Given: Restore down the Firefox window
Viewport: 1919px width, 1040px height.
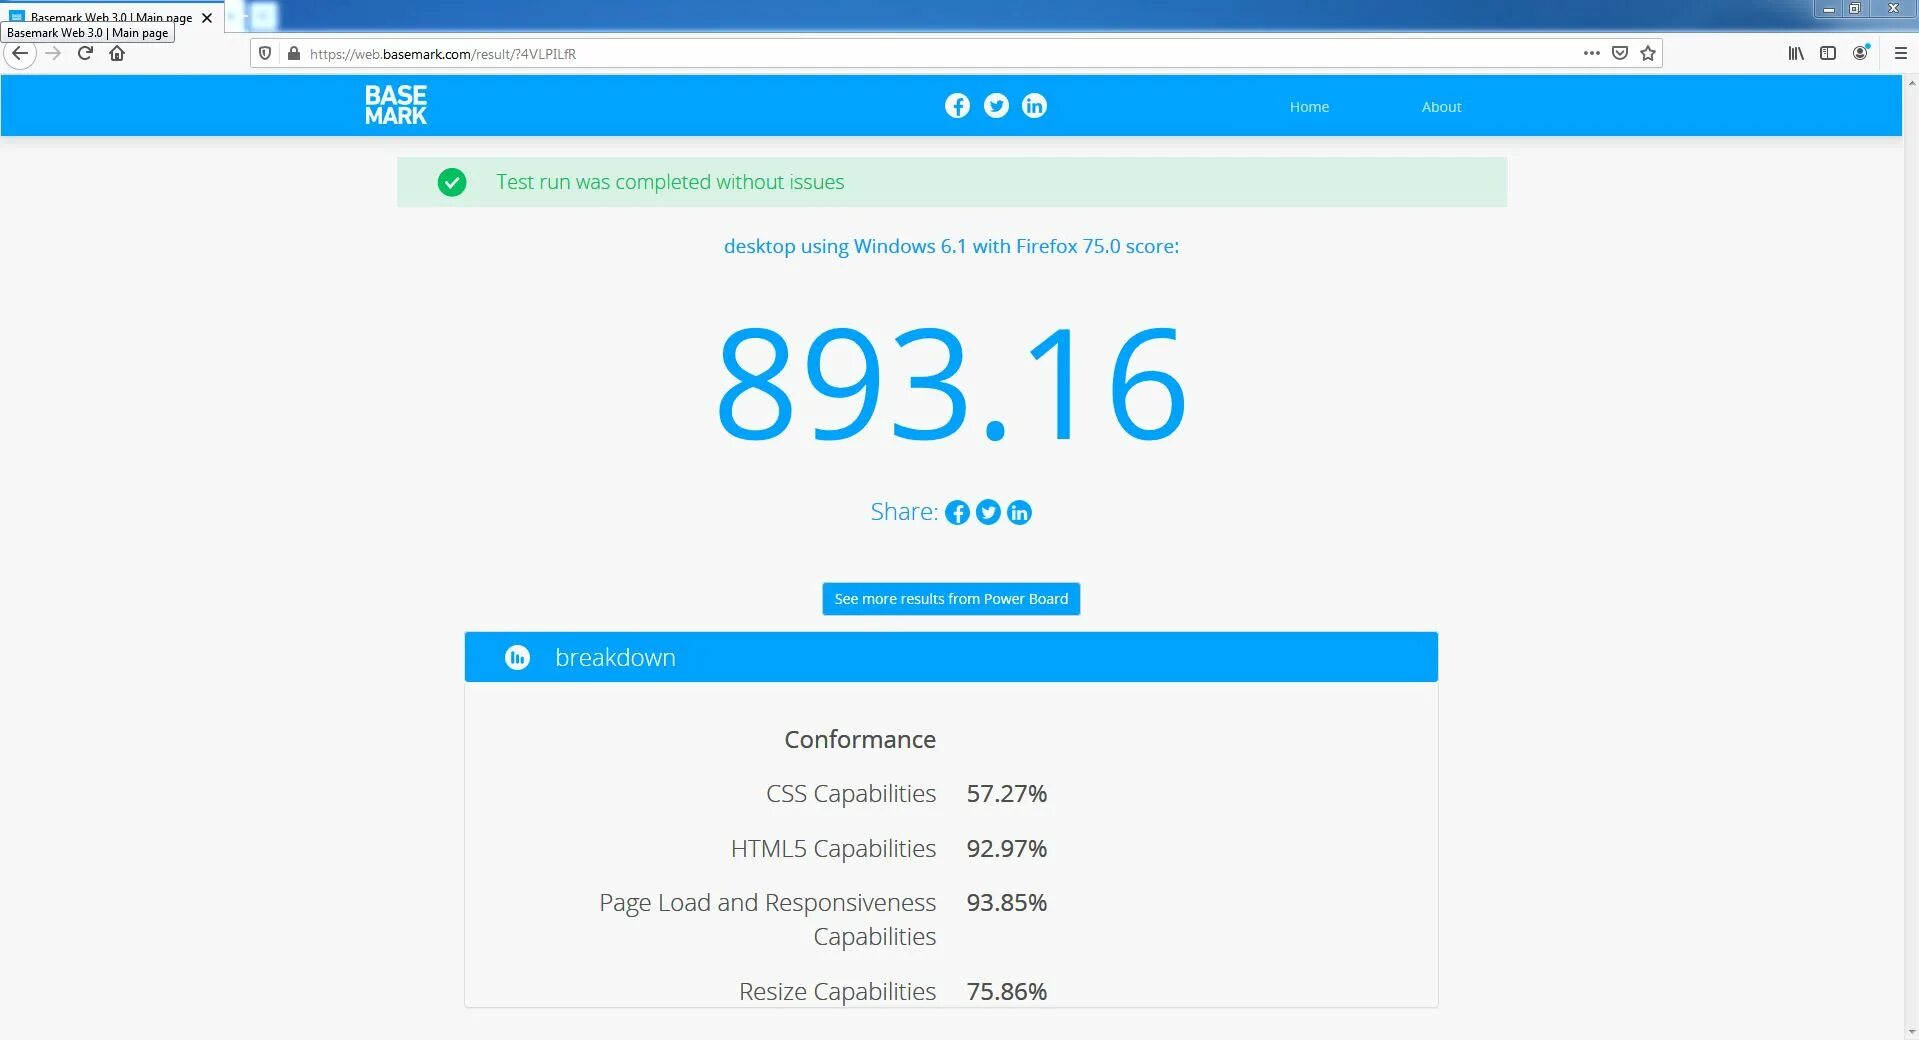Looking at the screenshot, I should (x=1855, y=9).
